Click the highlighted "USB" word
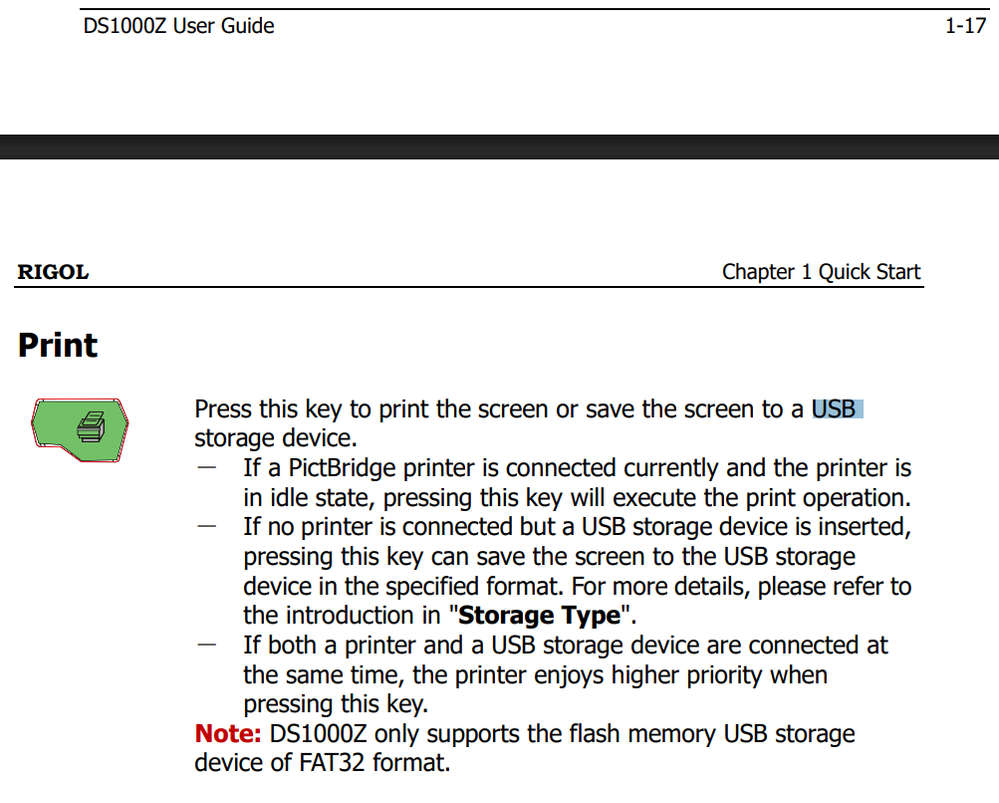 coord(836,409)
